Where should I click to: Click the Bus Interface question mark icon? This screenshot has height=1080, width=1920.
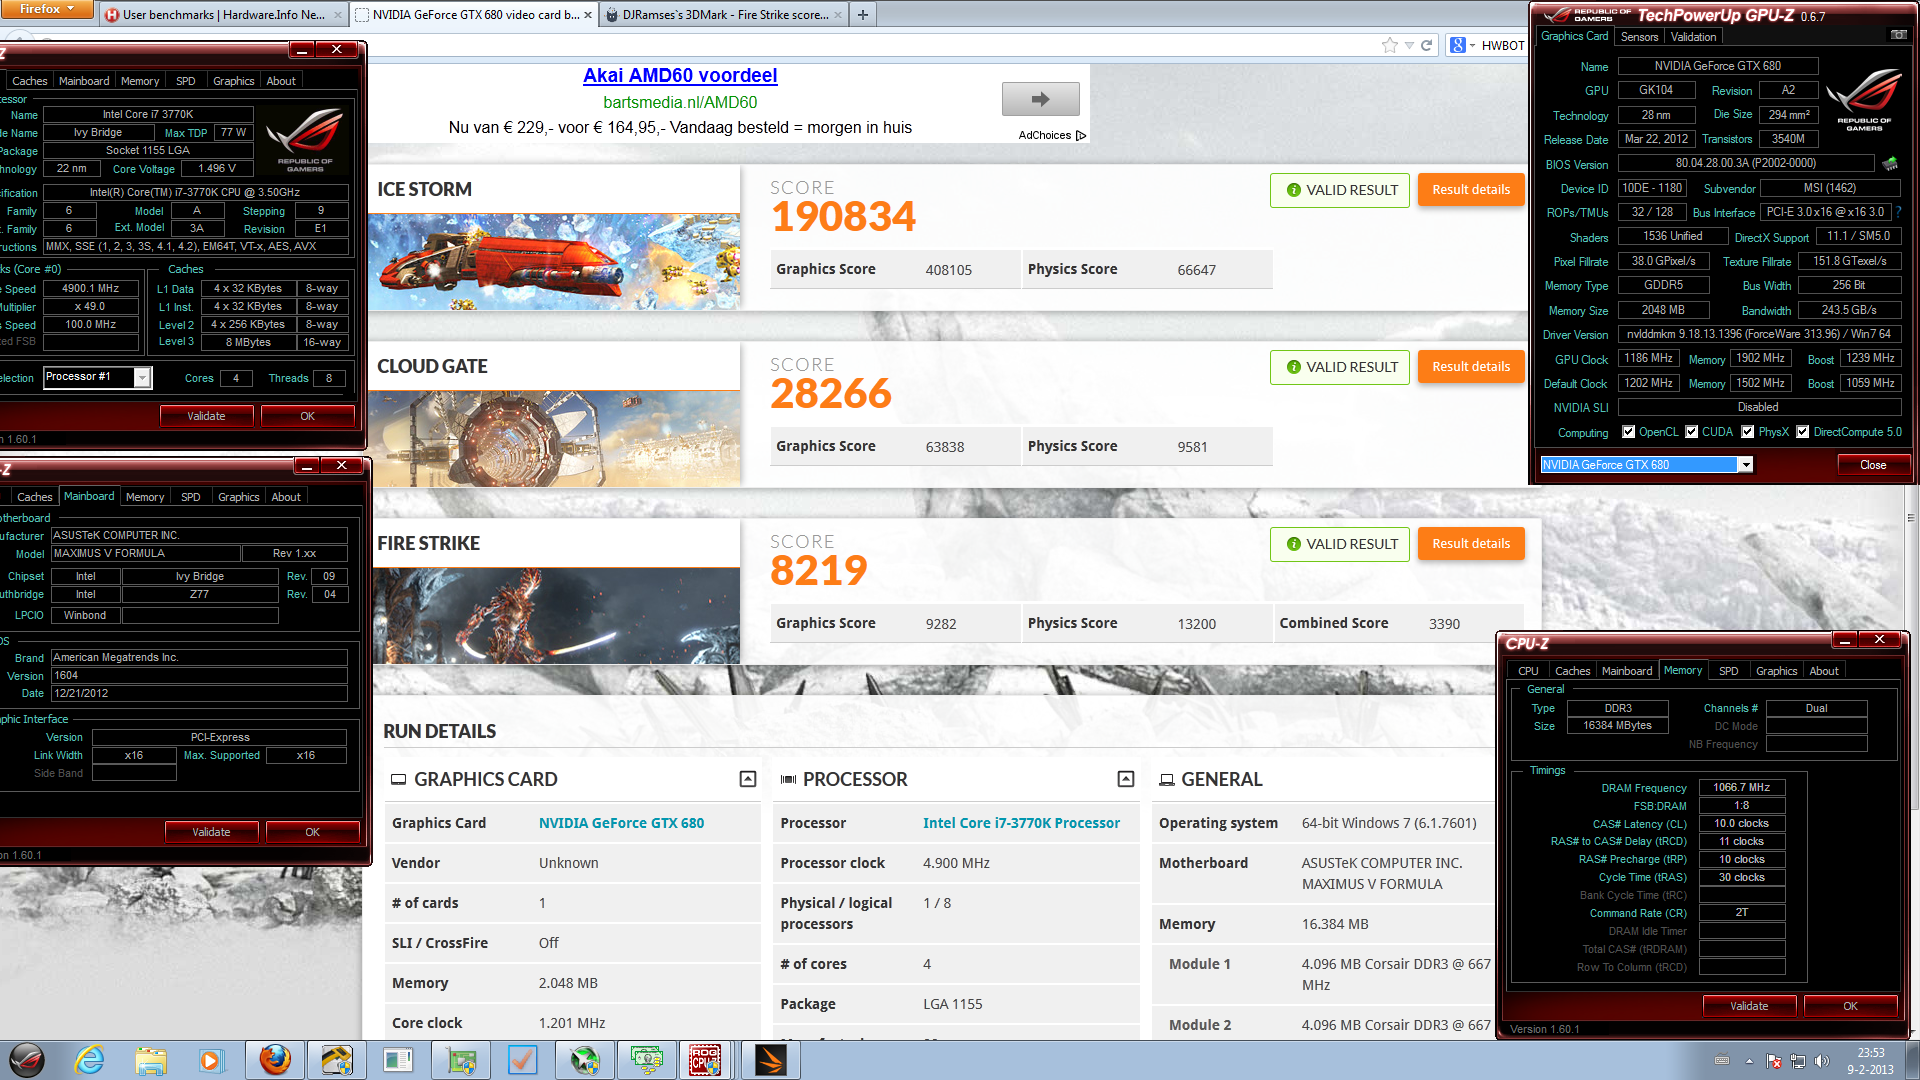tap(1898, 212)
